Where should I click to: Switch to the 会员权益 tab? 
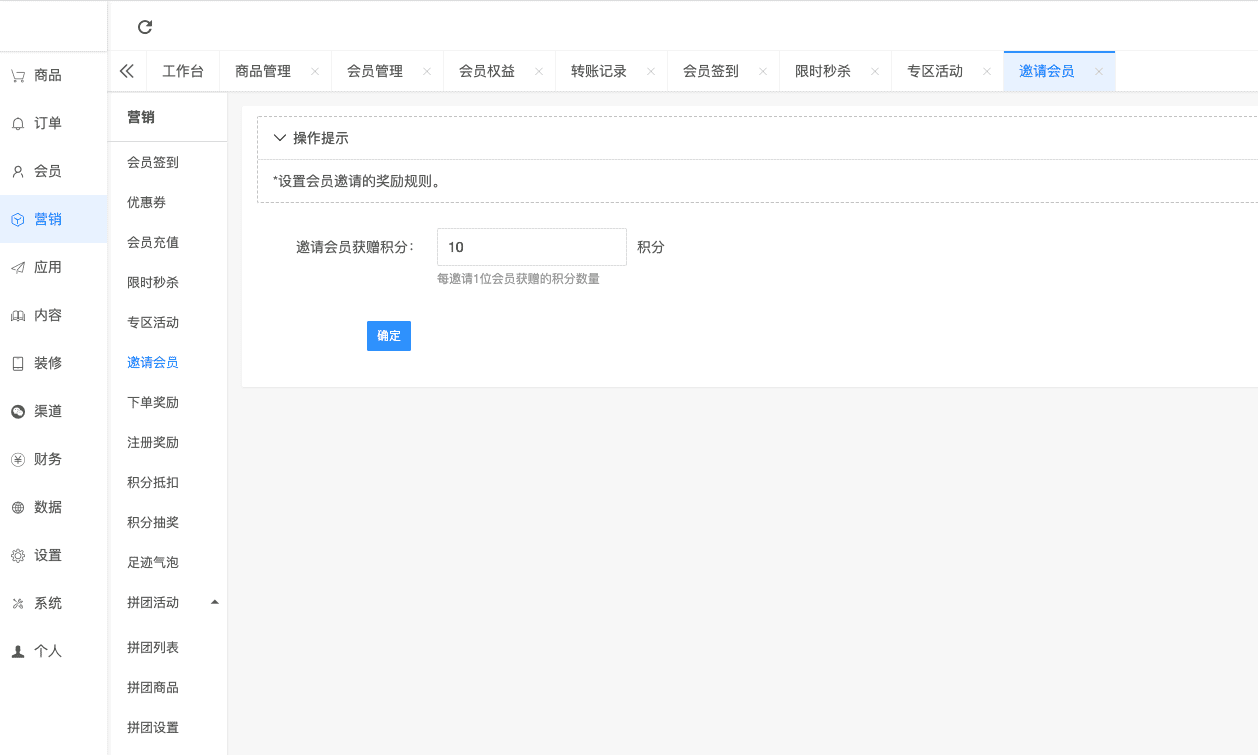(486, 71)
